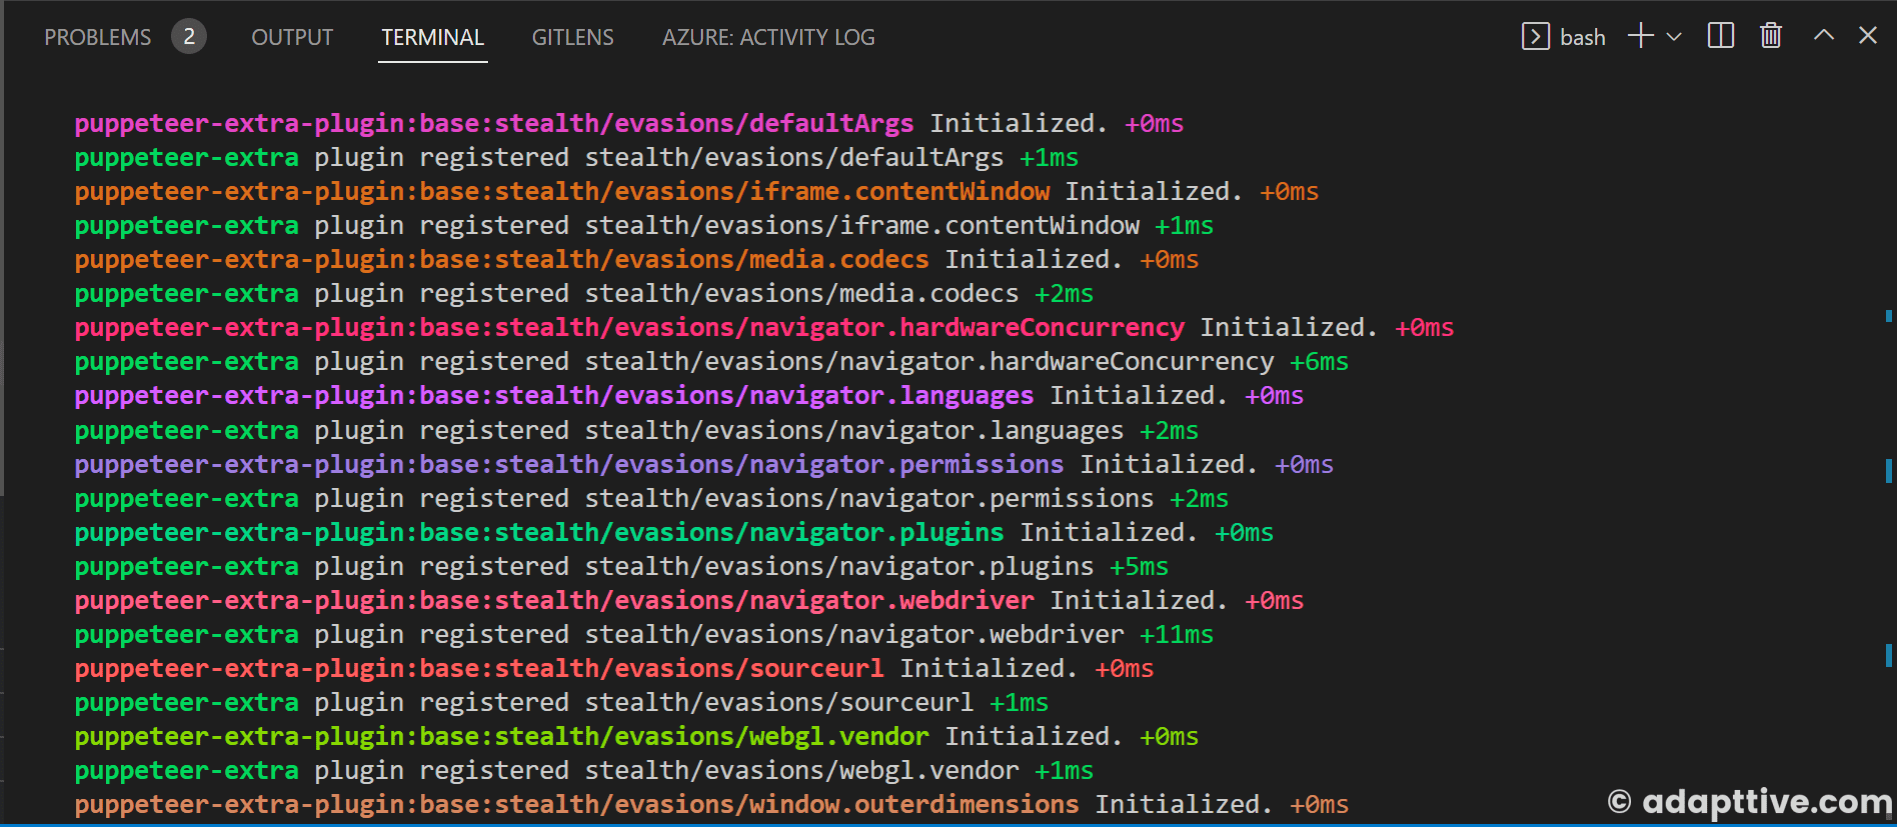Click the 'registered stealth/evasions/defaultArgs' line
Viewport: 1897px width, 827px height.
[576, 158]
